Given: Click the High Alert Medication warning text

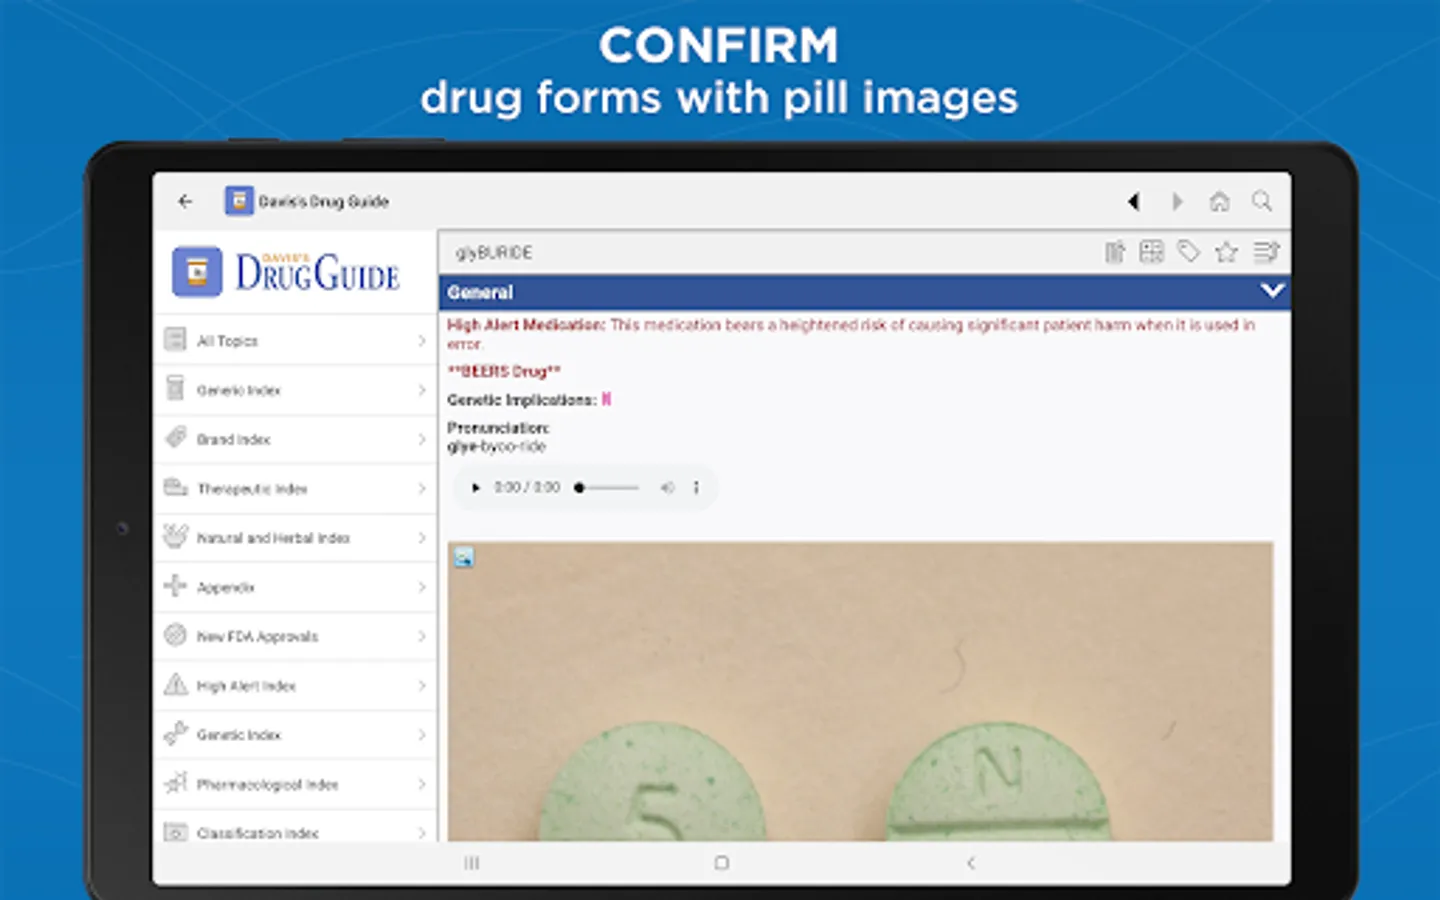Looking at the screenshot, I should coord(851,334).
